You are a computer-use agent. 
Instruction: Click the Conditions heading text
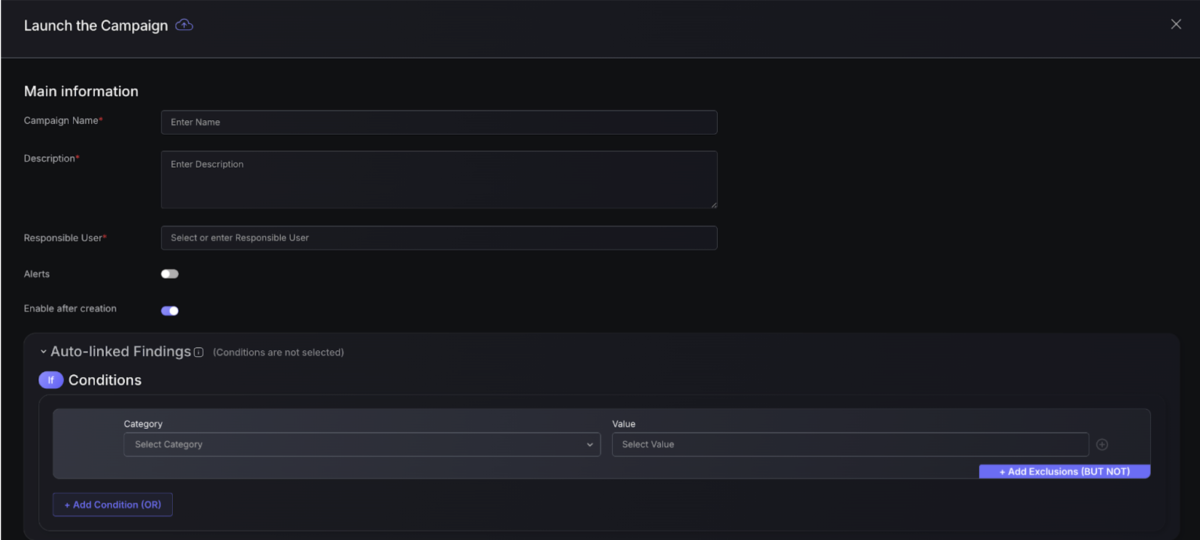(105, 380)
